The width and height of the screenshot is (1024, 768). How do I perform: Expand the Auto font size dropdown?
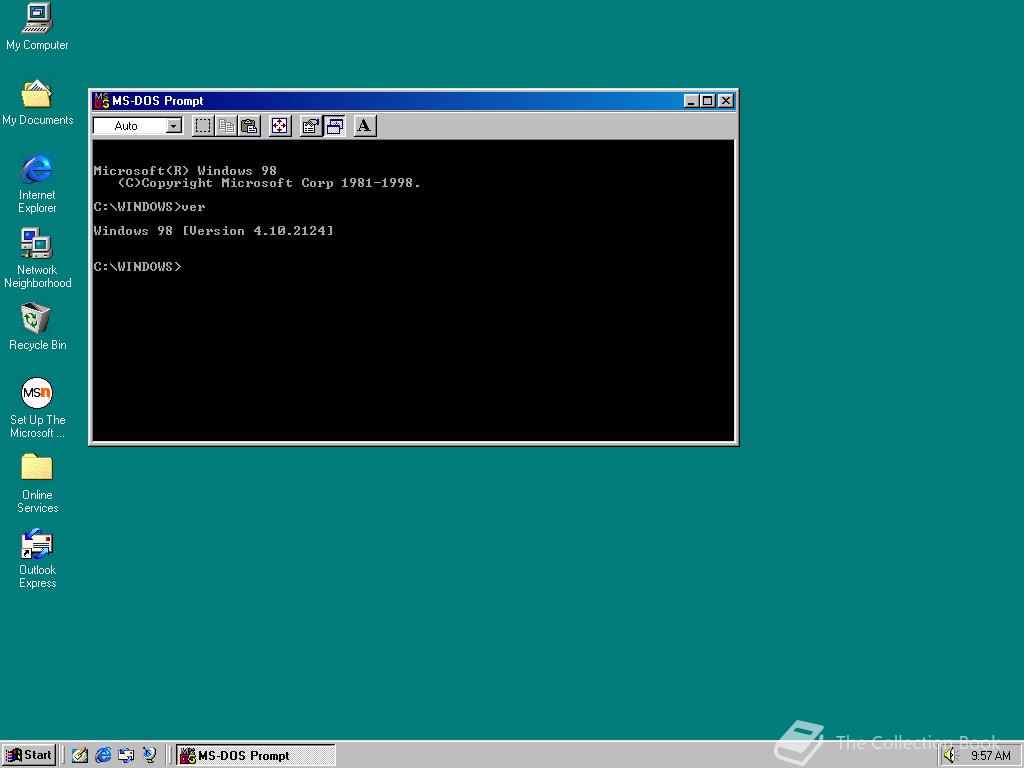coord(174,125)
